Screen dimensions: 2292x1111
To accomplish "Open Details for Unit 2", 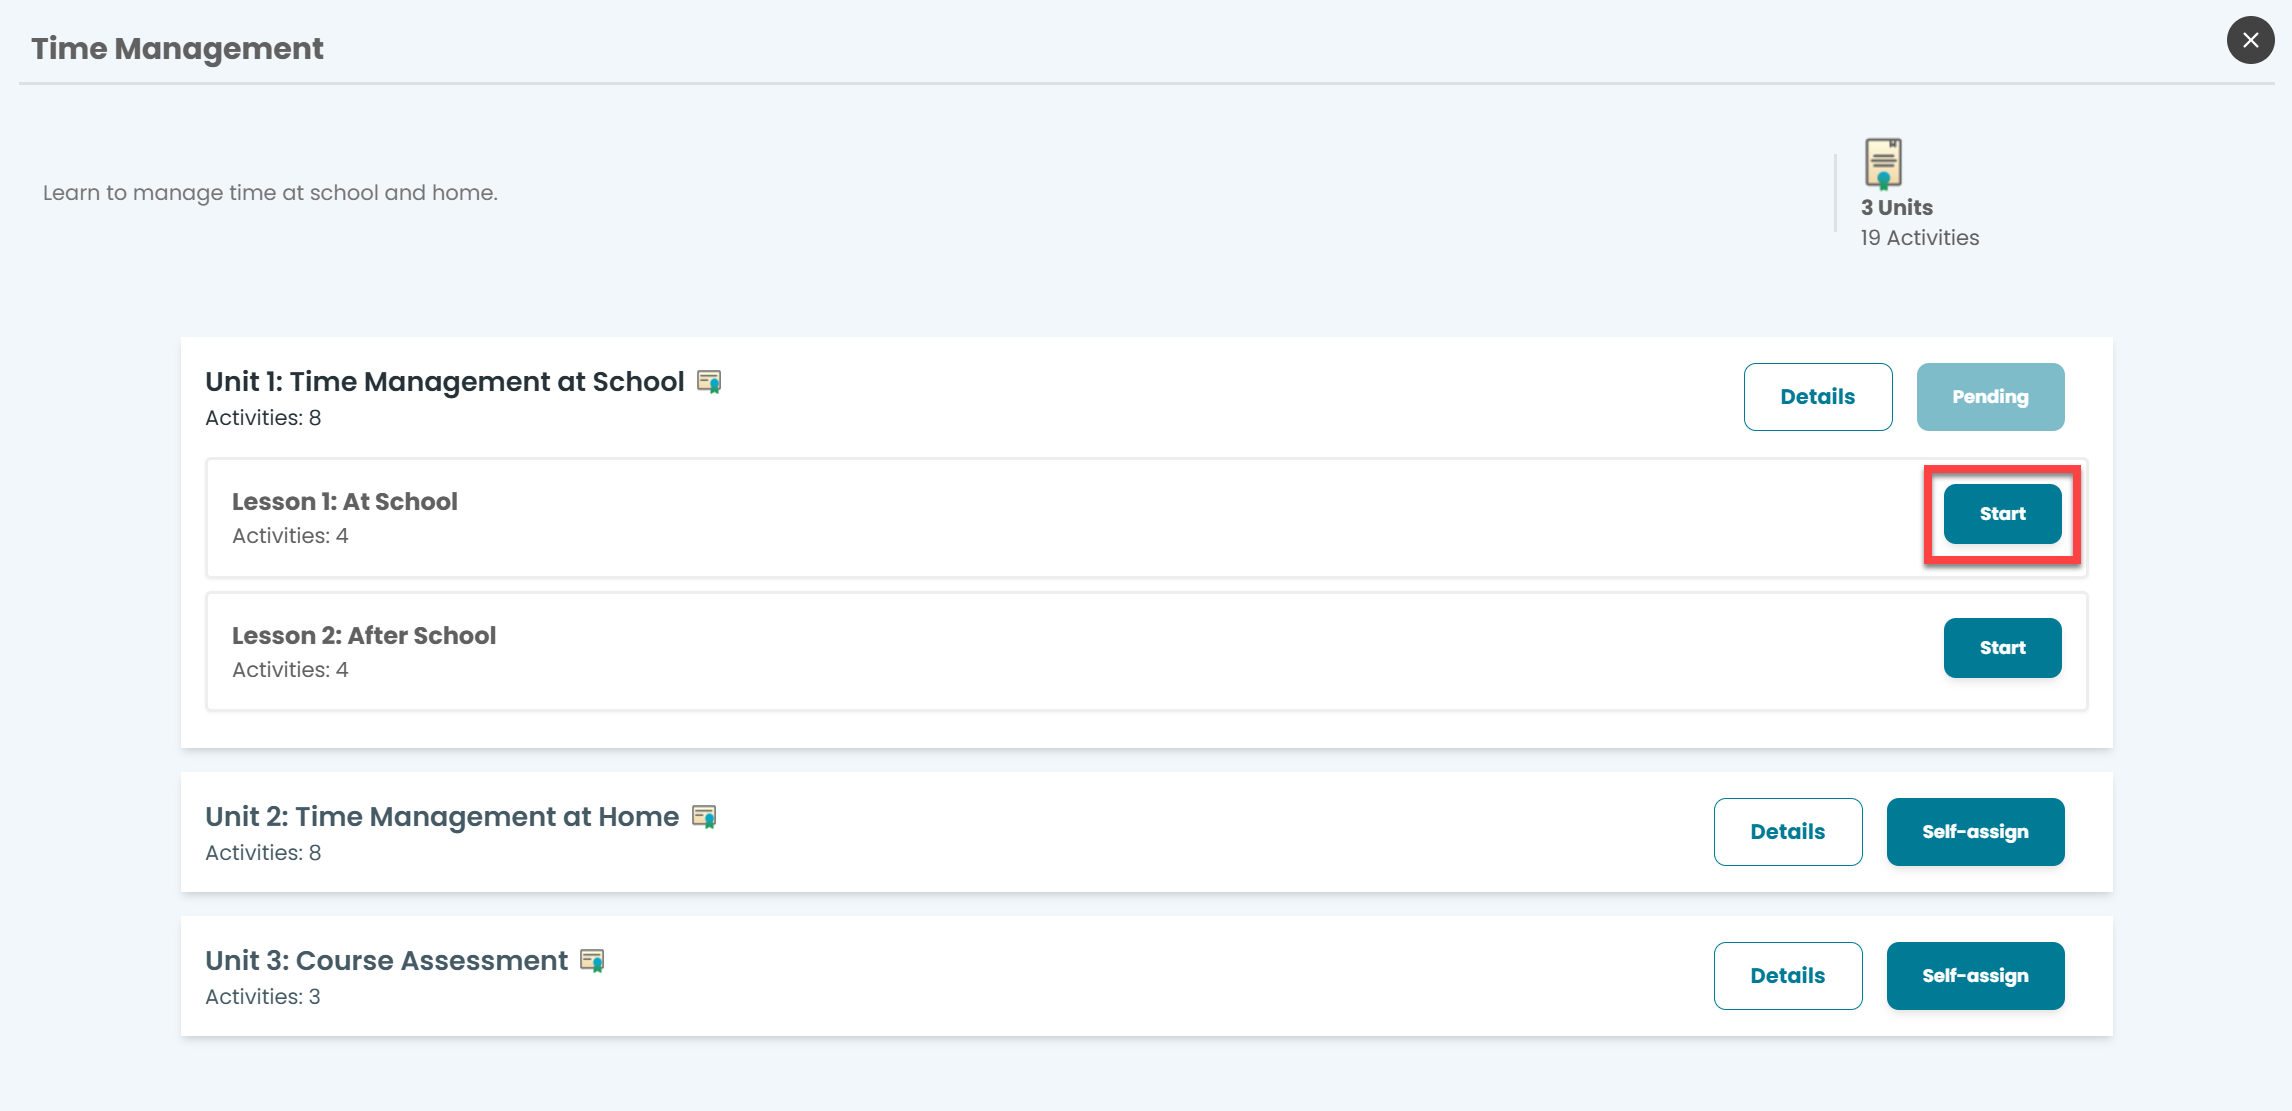I will (1787, 832).
